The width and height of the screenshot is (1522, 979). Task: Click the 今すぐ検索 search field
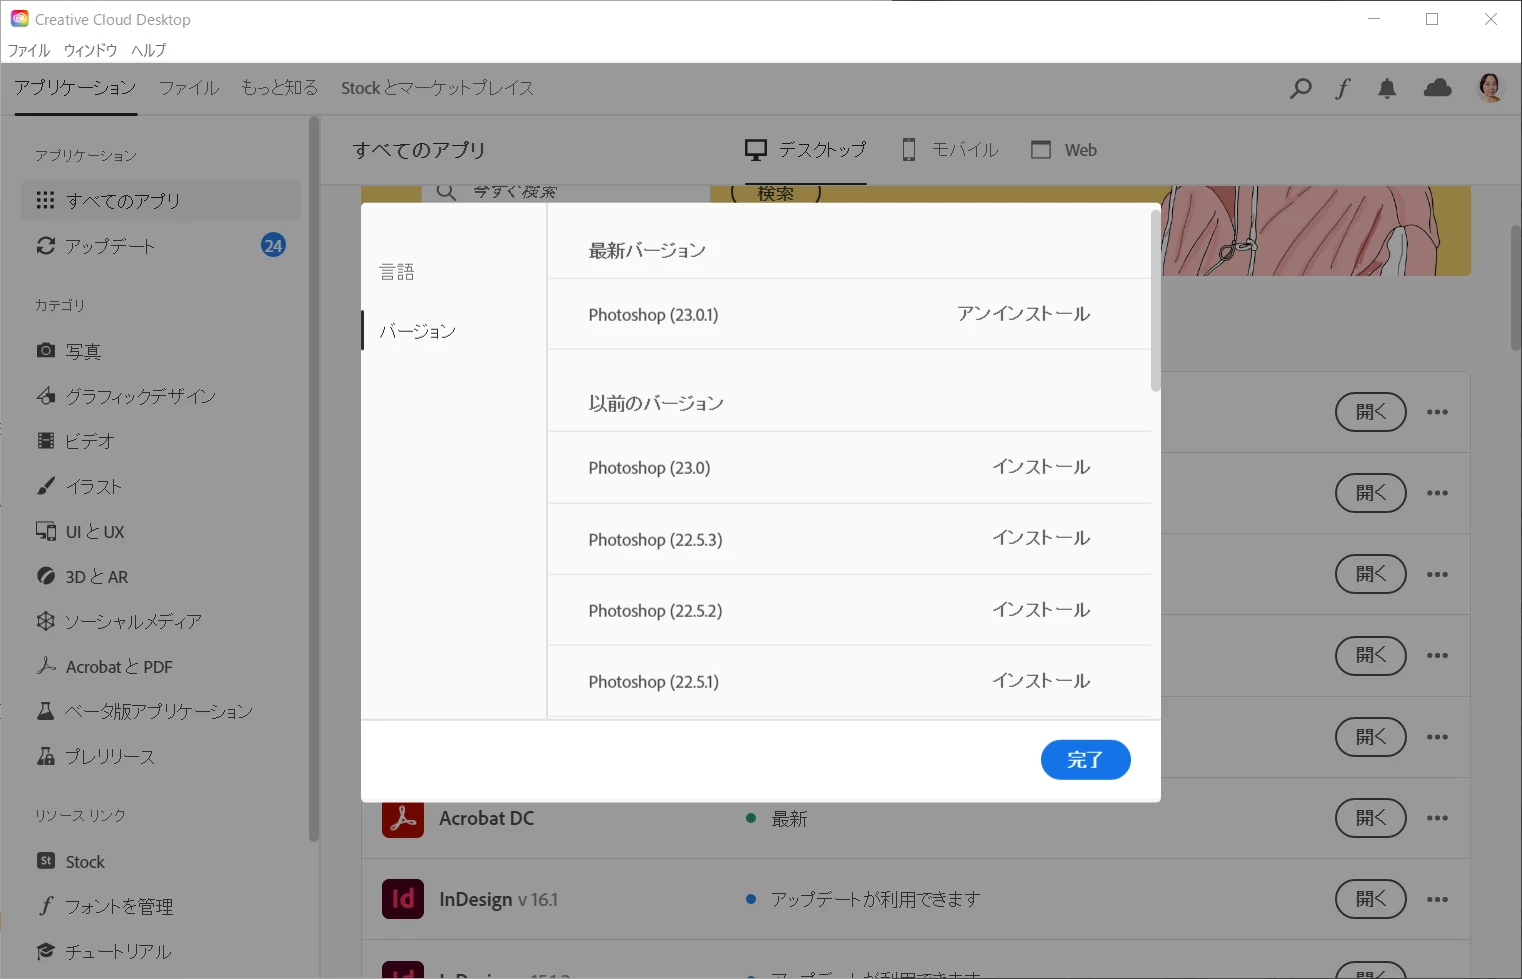pyautogui.click(x=565, y=193)
